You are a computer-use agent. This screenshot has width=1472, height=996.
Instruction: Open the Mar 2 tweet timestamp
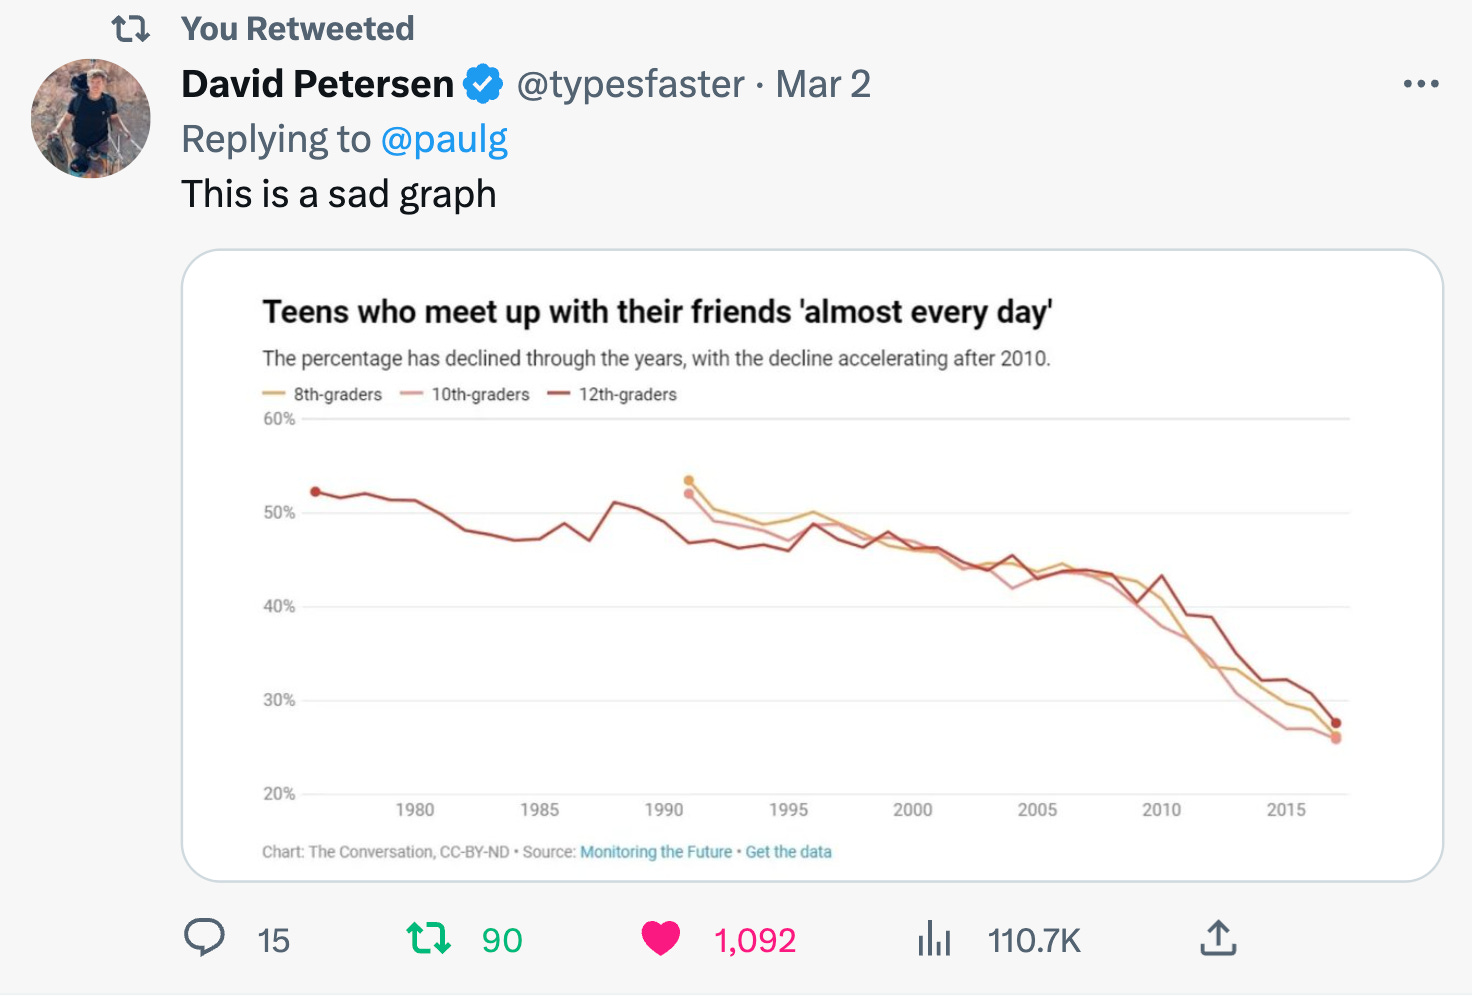coord(823,84)
